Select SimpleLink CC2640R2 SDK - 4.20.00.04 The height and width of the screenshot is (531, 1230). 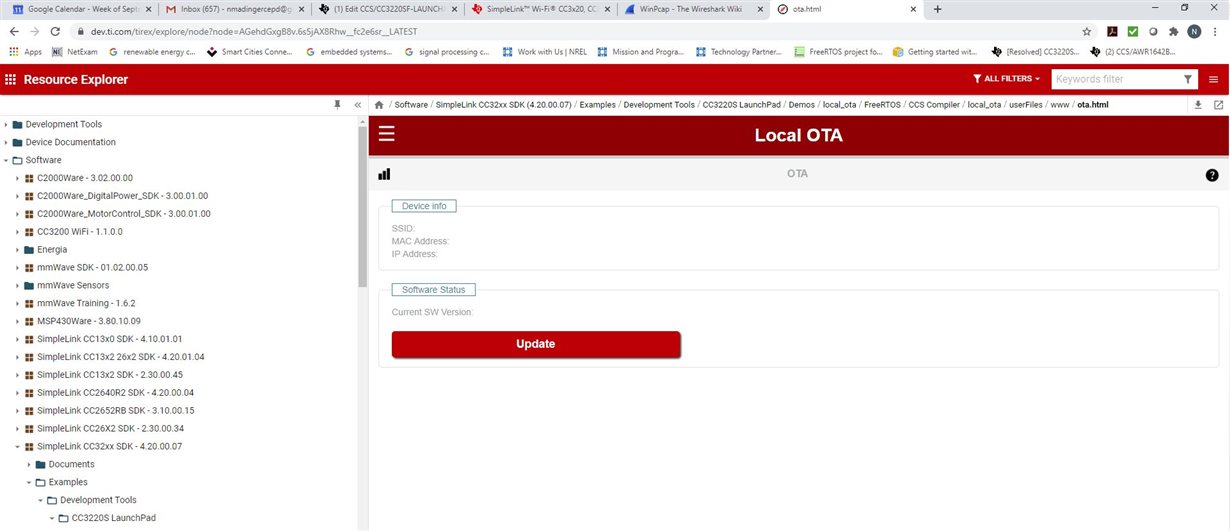(115, 393)
